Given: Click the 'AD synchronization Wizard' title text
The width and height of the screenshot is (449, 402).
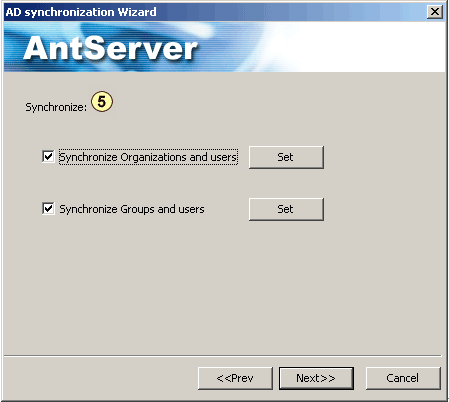Looking at the screenshot, I should tap(81, 12).
